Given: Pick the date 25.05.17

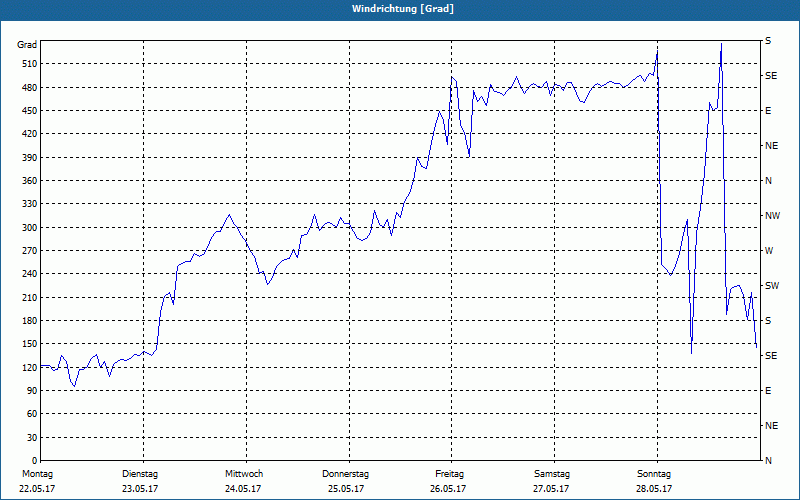Looking at the screenshot, I should [346, 489].
